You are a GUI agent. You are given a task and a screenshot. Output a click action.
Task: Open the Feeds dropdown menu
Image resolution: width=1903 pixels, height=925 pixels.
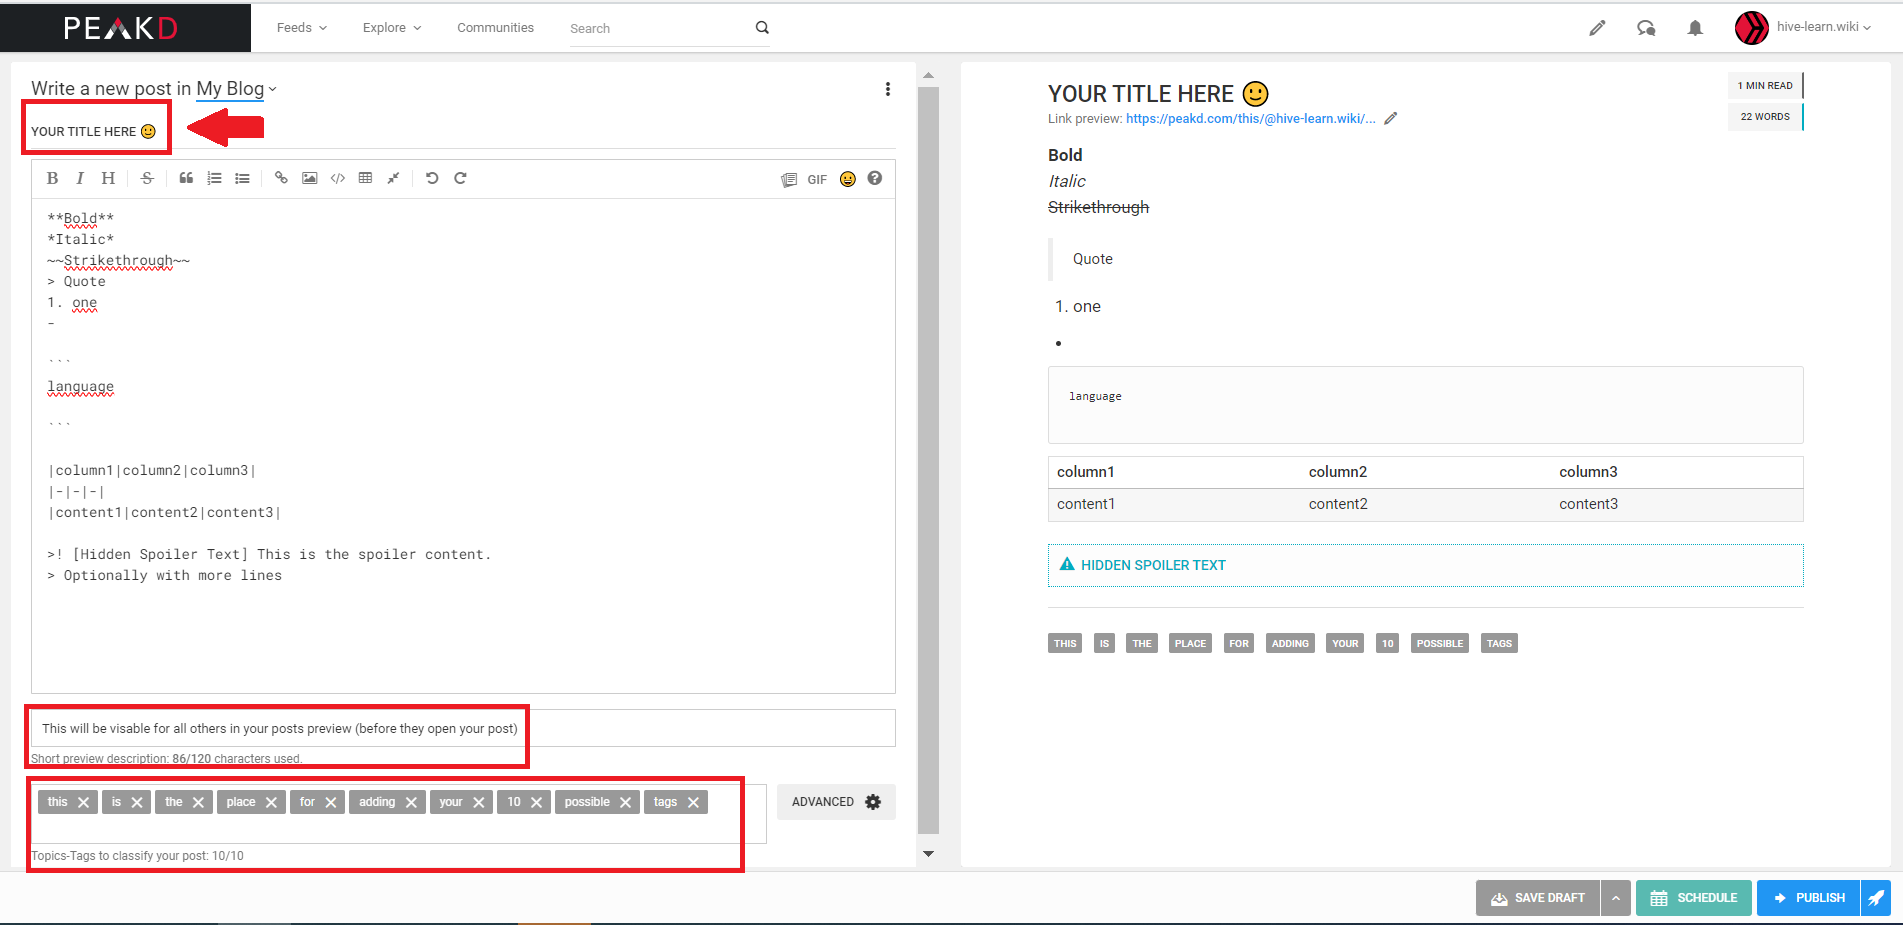tap(302, 28)
